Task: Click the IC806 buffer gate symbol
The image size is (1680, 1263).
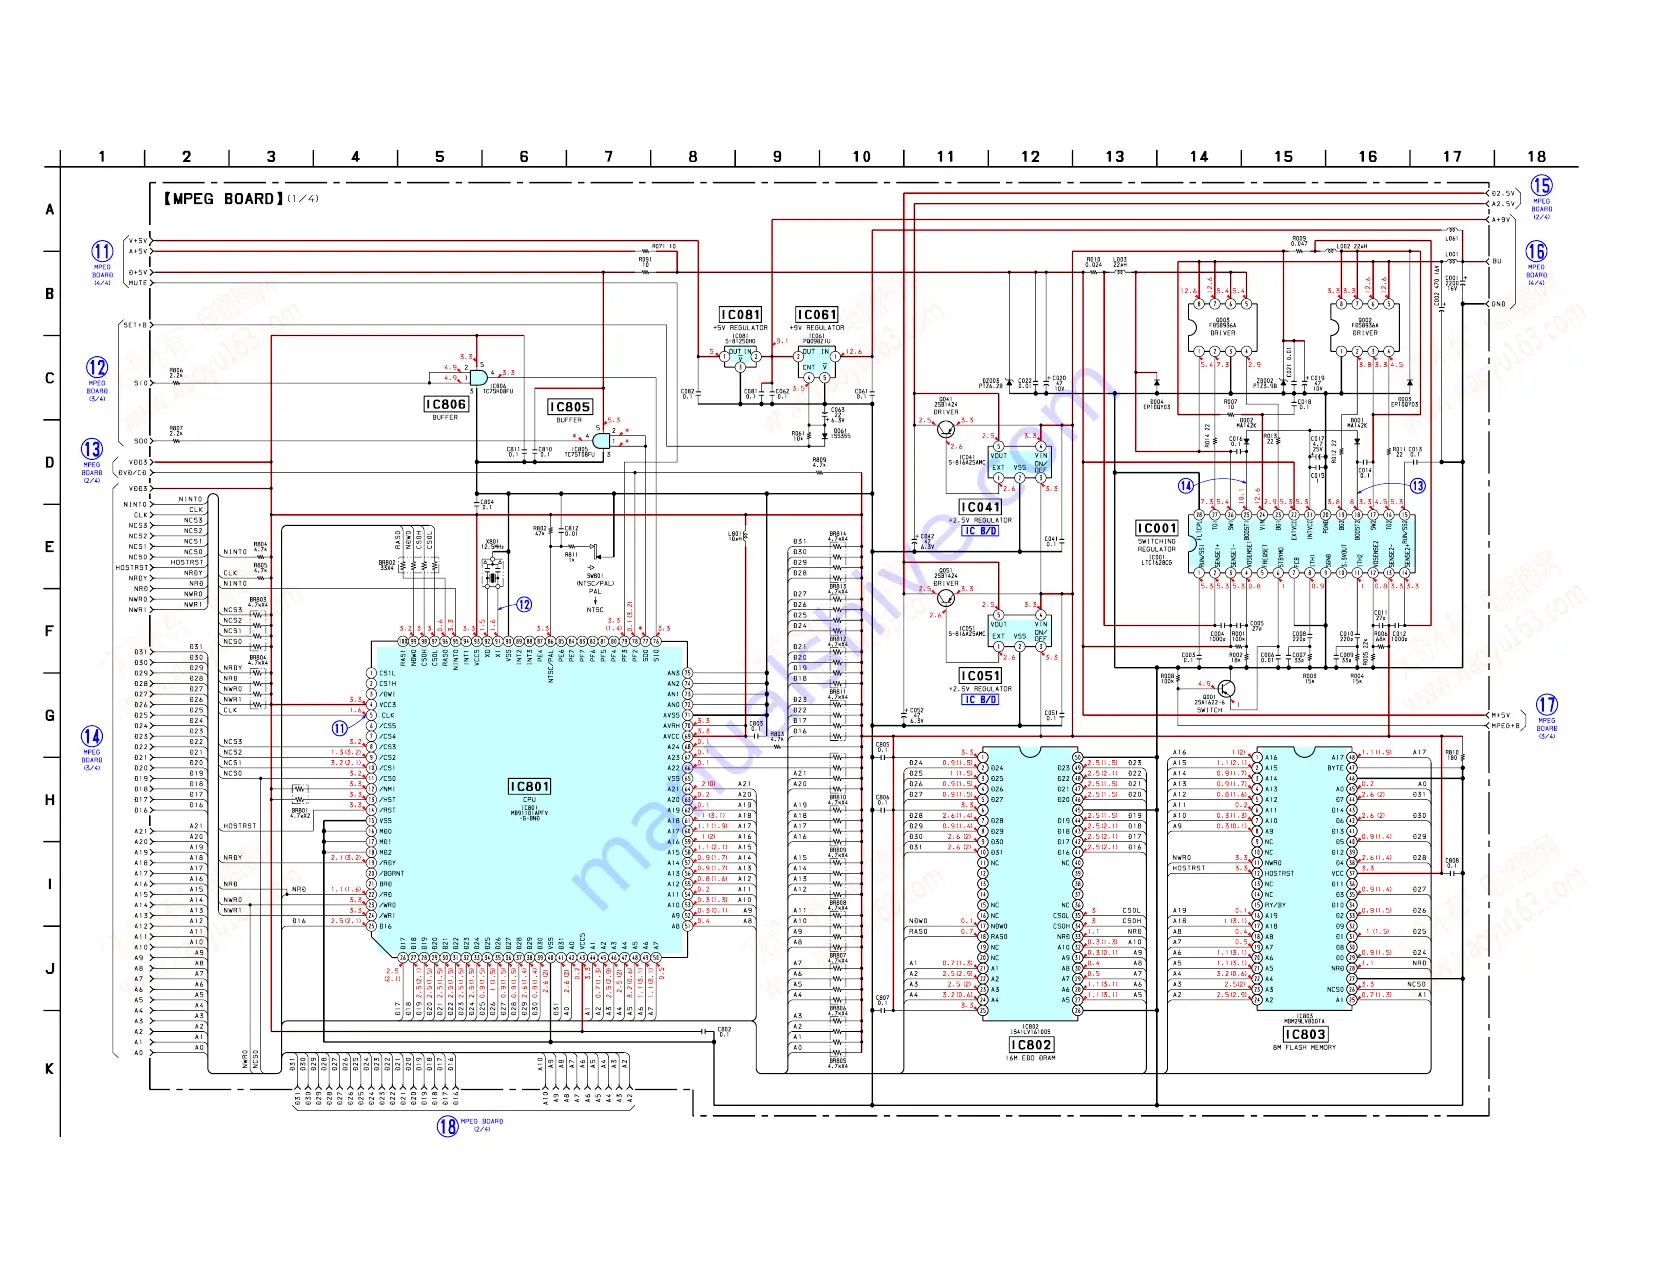Action: coord(478,376)
